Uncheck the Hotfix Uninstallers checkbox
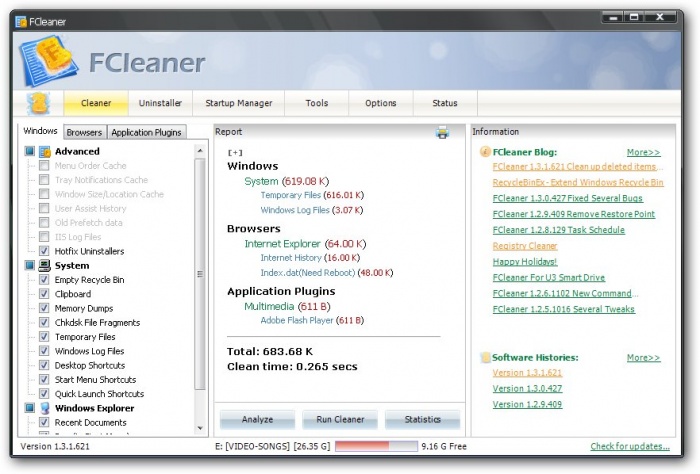 click(x=44, y=251)
